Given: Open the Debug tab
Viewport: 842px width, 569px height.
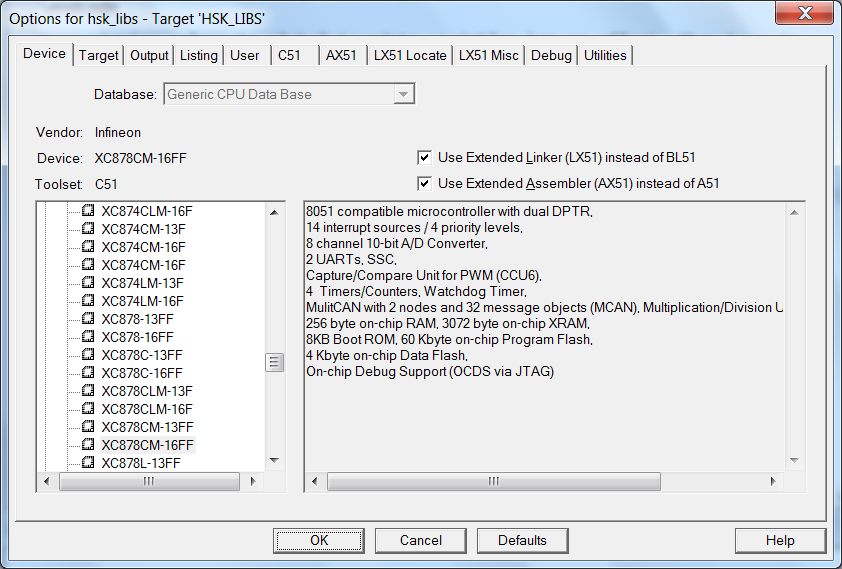Looking at the screenshot, I should click(x=551, y=55).
